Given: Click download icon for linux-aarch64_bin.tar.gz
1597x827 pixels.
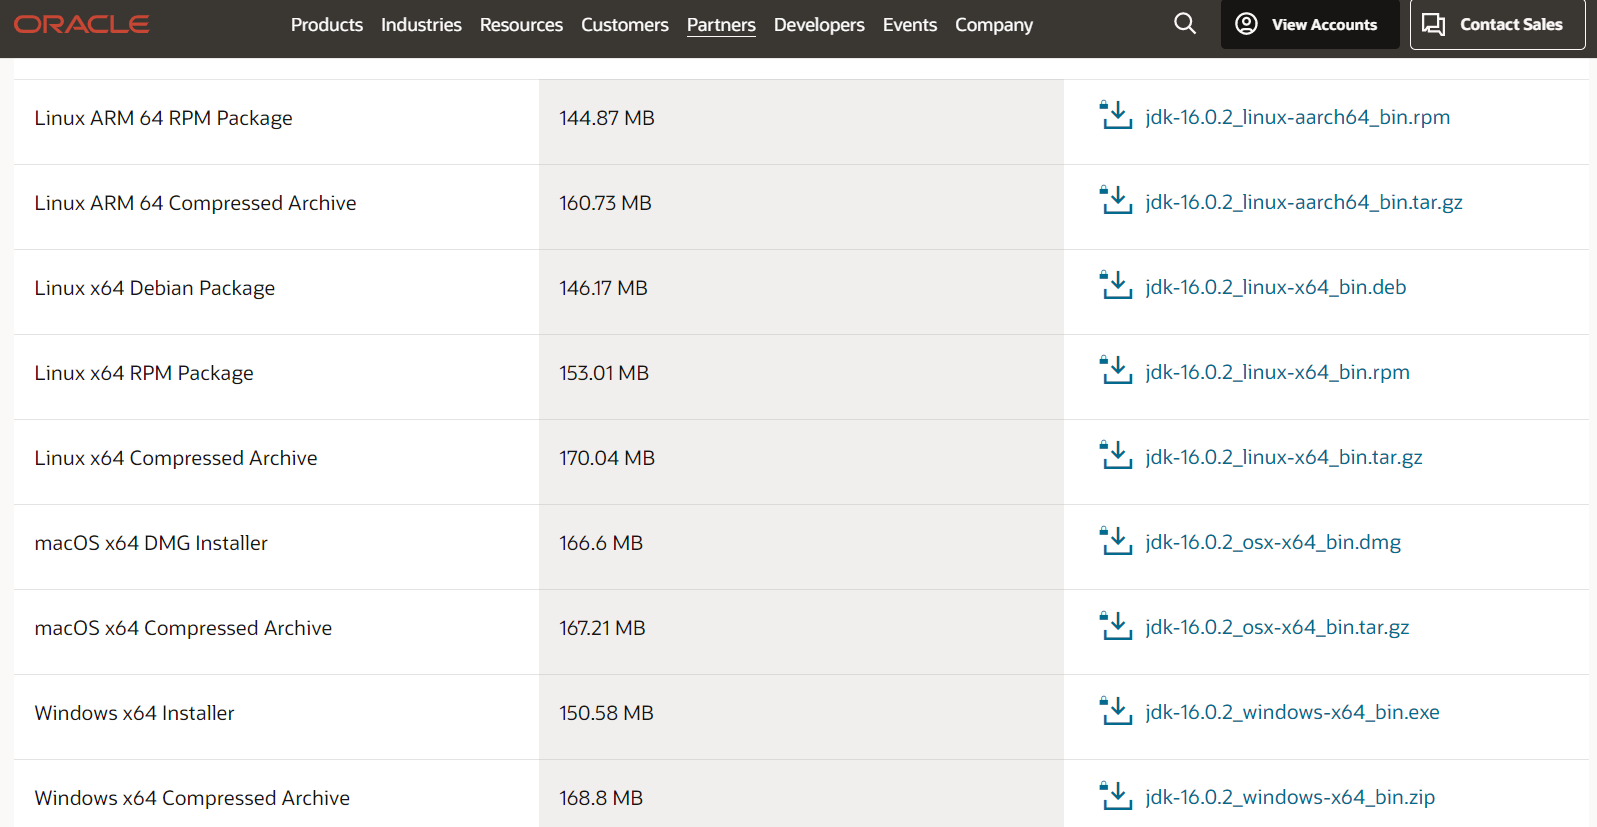Looking at the screenshot, I should [x=1116, y=200].
